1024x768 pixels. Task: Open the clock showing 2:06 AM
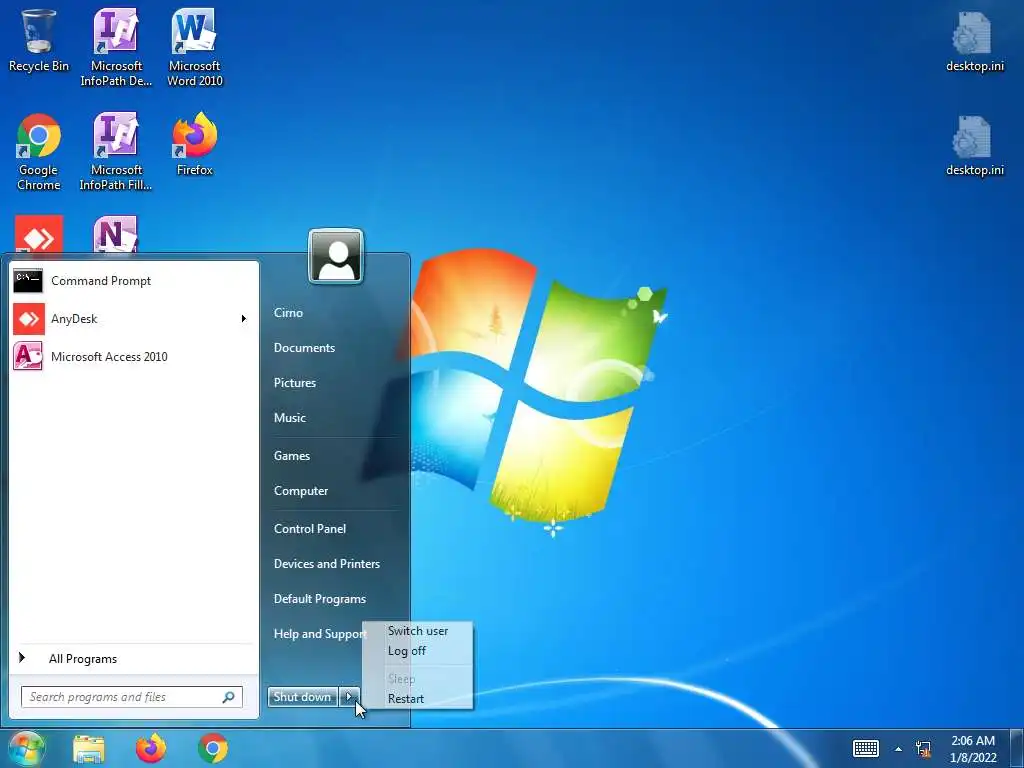click(973, 749)
